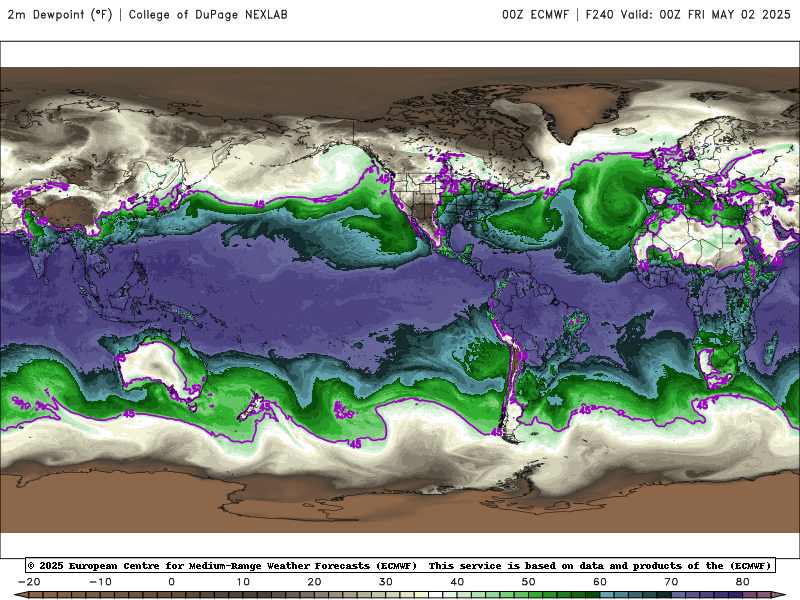The image size is (800, 600).
Task: Click the ECMWF copyright notice
Action: coord(401,565)
